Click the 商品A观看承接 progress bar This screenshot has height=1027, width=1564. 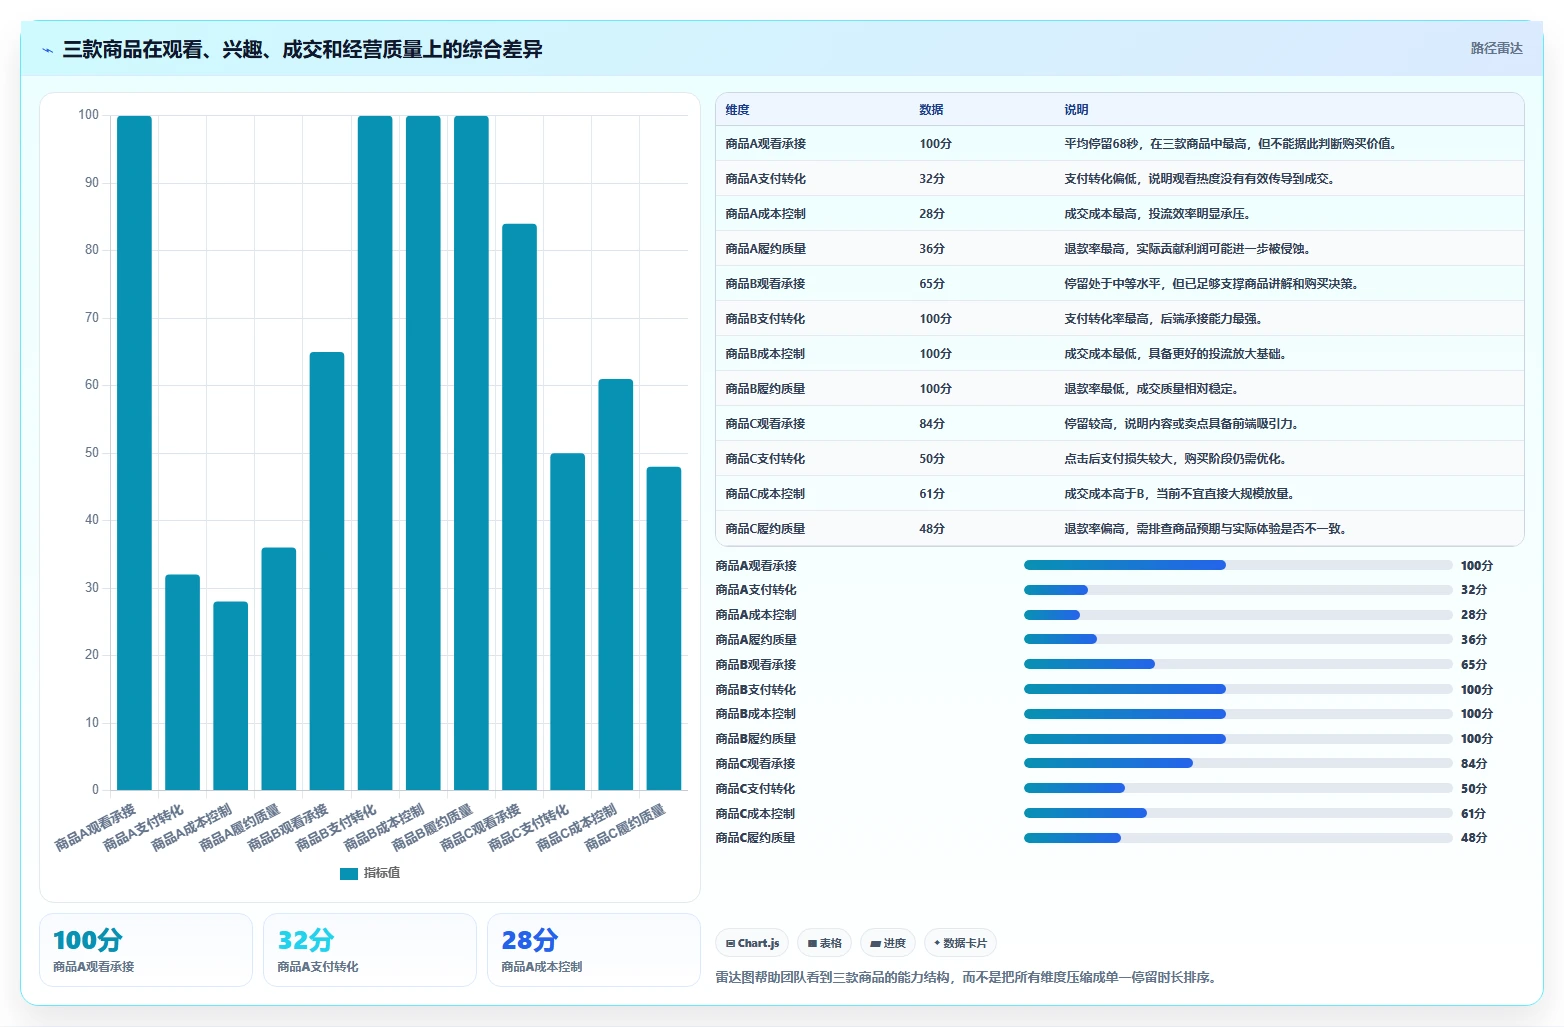pyautogui.click(x=1238, y=565)
